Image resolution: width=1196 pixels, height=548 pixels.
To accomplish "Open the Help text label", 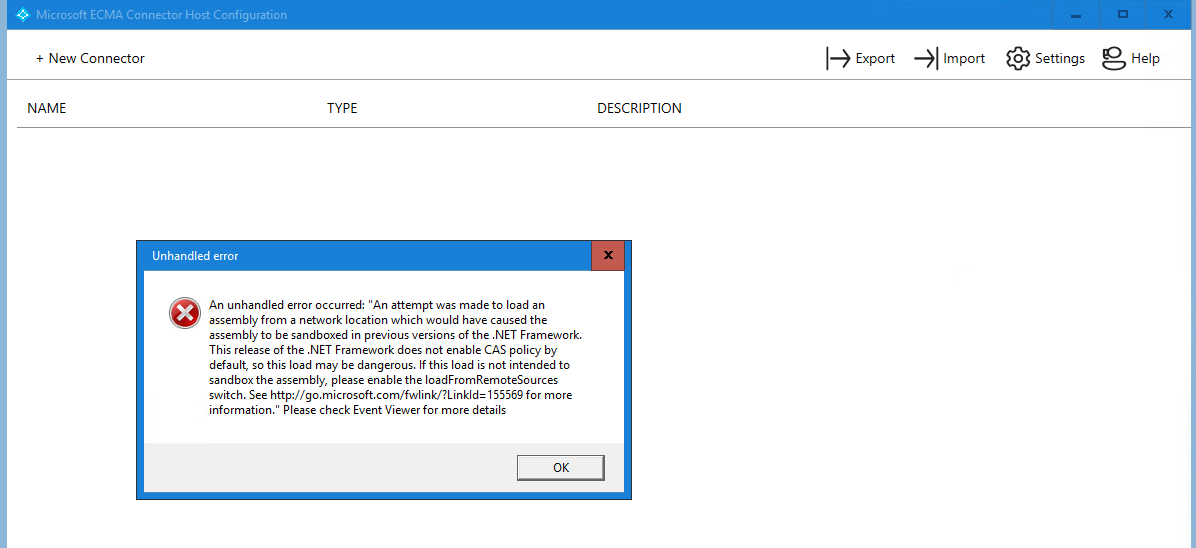I will click(x=1145, y=59).
